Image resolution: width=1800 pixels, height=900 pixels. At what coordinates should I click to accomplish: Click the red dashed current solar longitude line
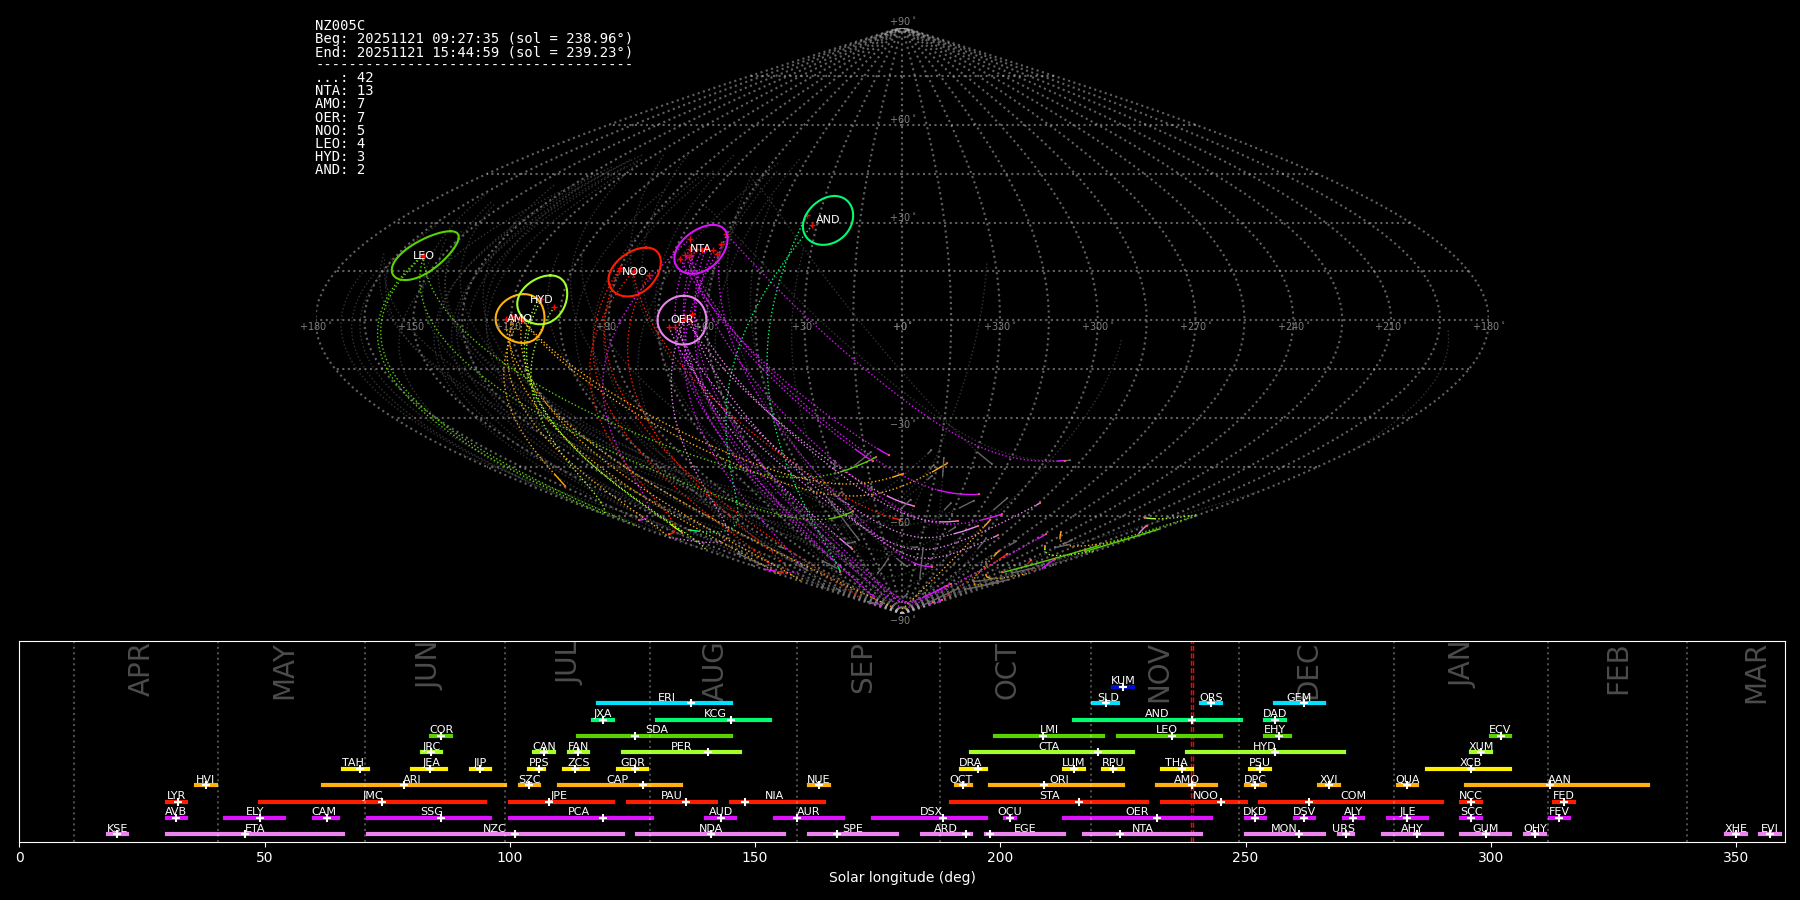(1192, 741)
